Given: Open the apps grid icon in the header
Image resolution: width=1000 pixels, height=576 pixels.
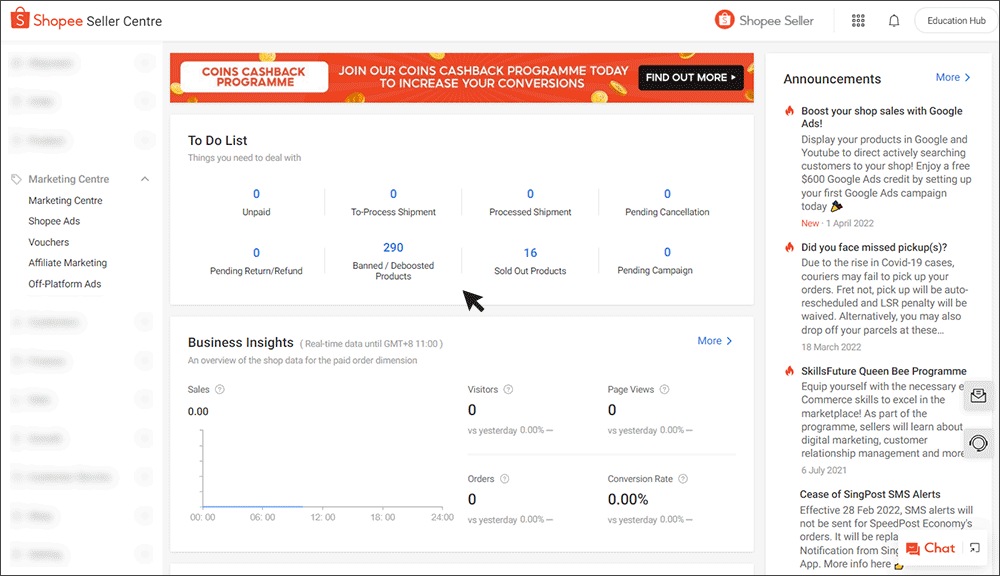Looking at the screenshot, I should pyautogui.click(x=858, y=20).
